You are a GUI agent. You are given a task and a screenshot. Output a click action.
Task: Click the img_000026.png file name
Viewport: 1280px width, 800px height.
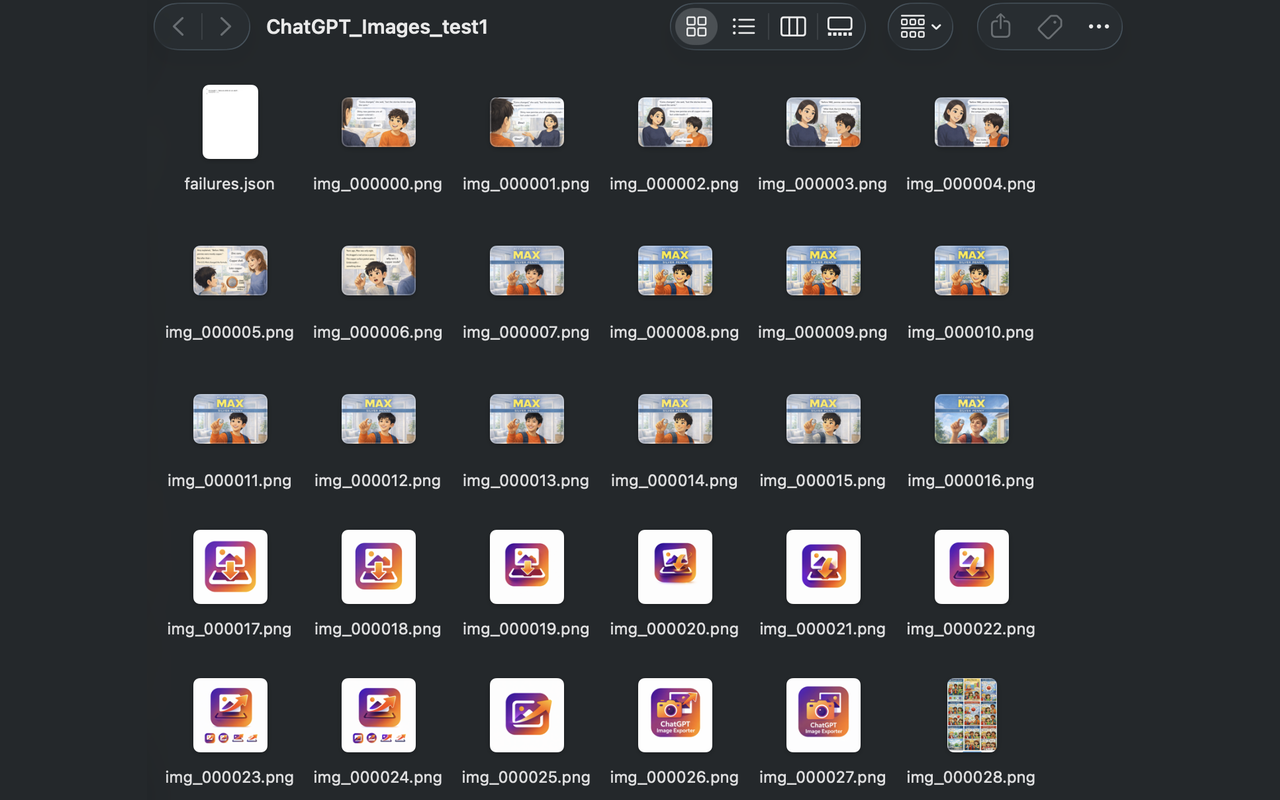point(675,777)
